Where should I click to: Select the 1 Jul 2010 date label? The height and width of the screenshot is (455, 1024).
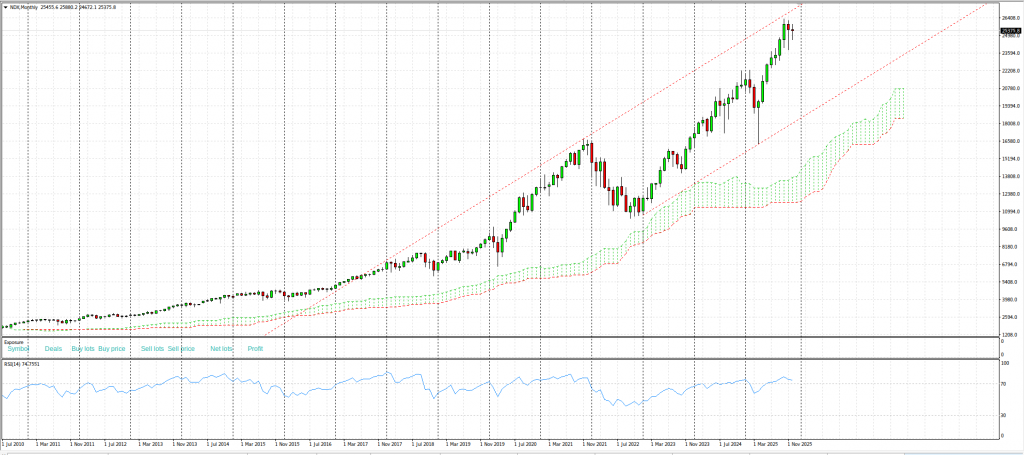pyautogui.click(x=14, y=442)
